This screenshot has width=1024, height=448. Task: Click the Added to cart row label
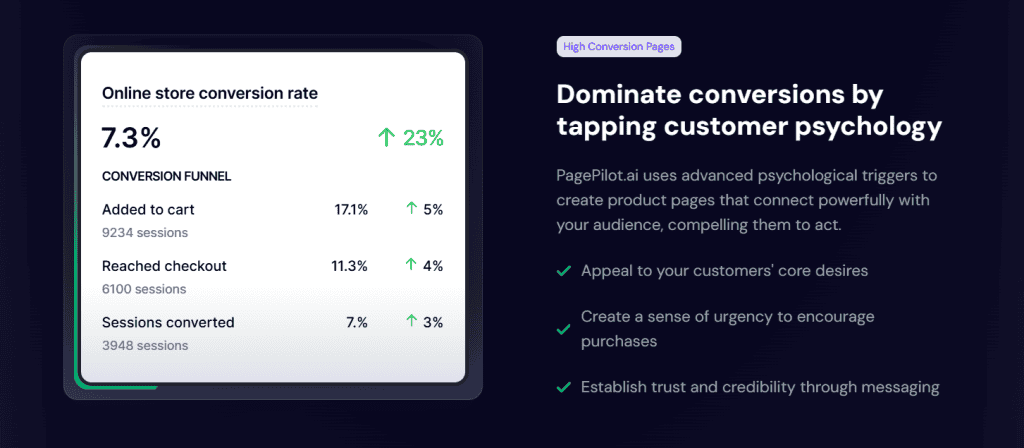(148, 210)
